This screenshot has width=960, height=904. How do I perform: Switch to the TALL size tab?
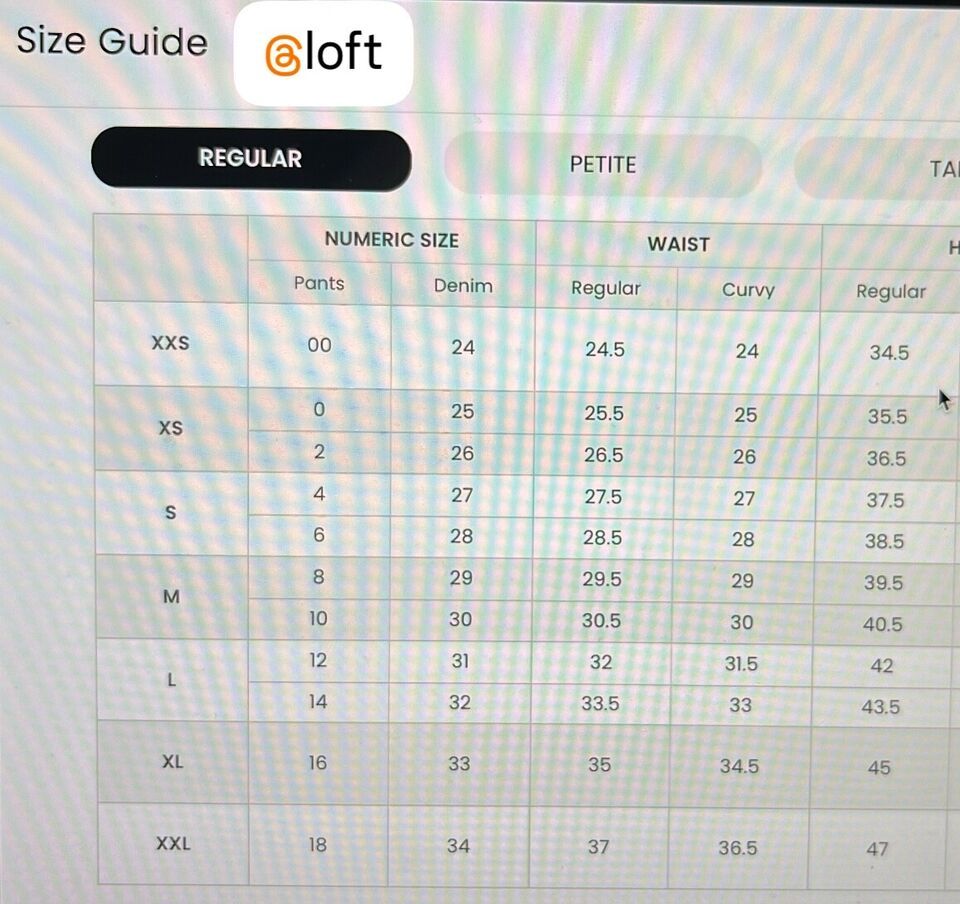coord(879,168)
